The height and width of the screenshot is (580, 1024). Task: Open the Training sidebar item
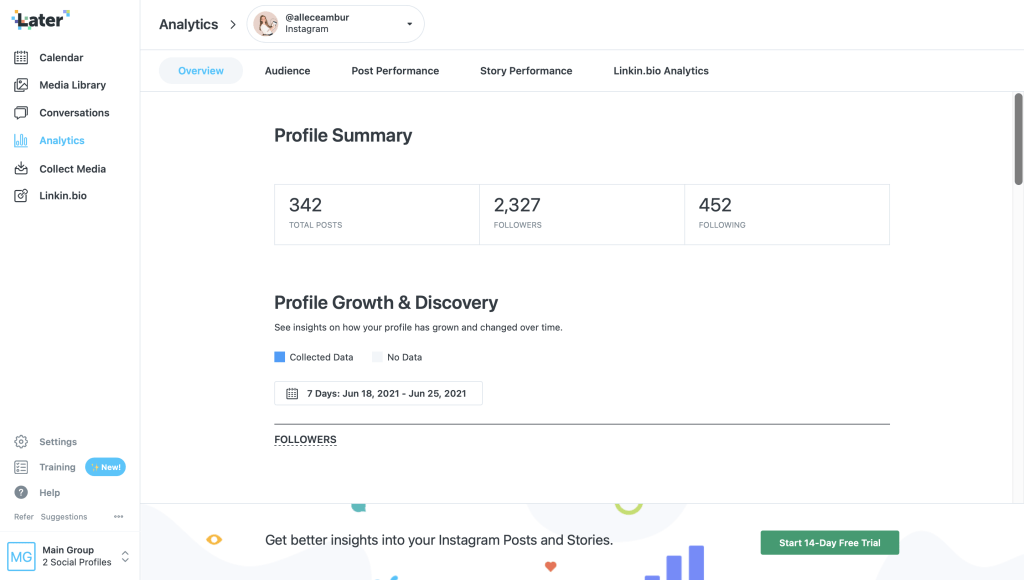click(57, 467)
